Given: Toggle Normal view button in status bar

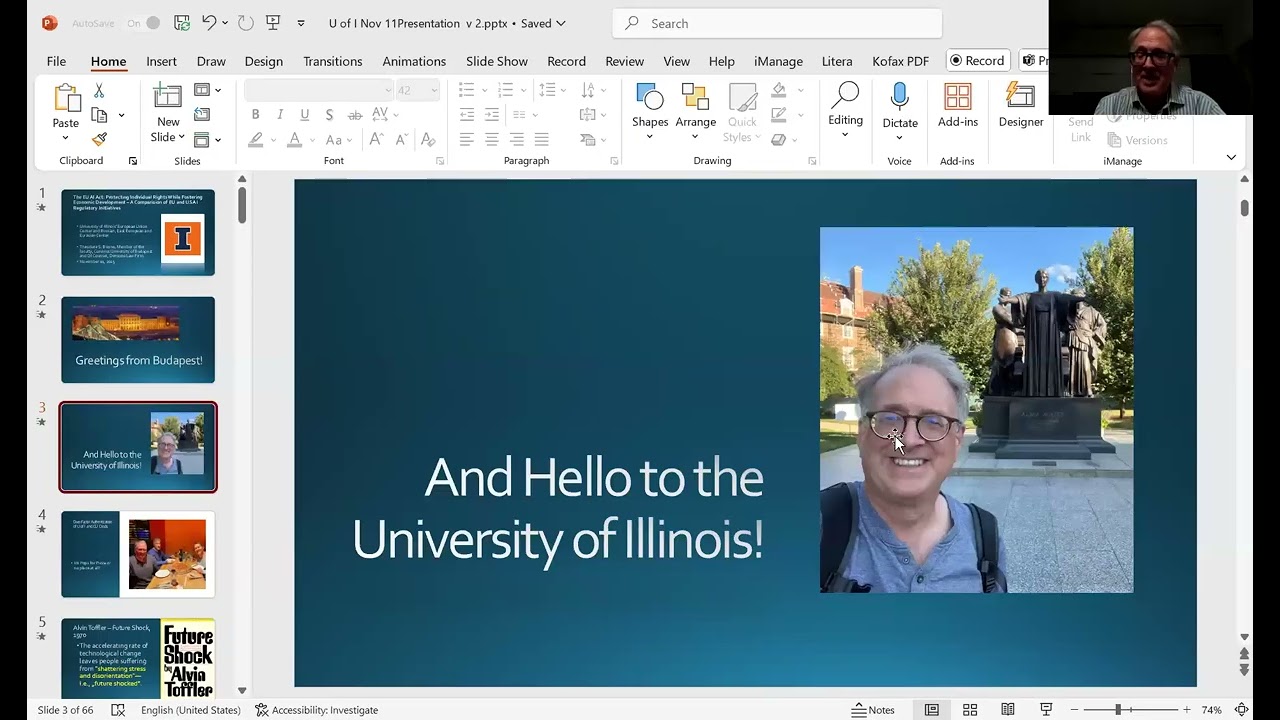Looking at the screenshot, I should [x=931, y=710].
